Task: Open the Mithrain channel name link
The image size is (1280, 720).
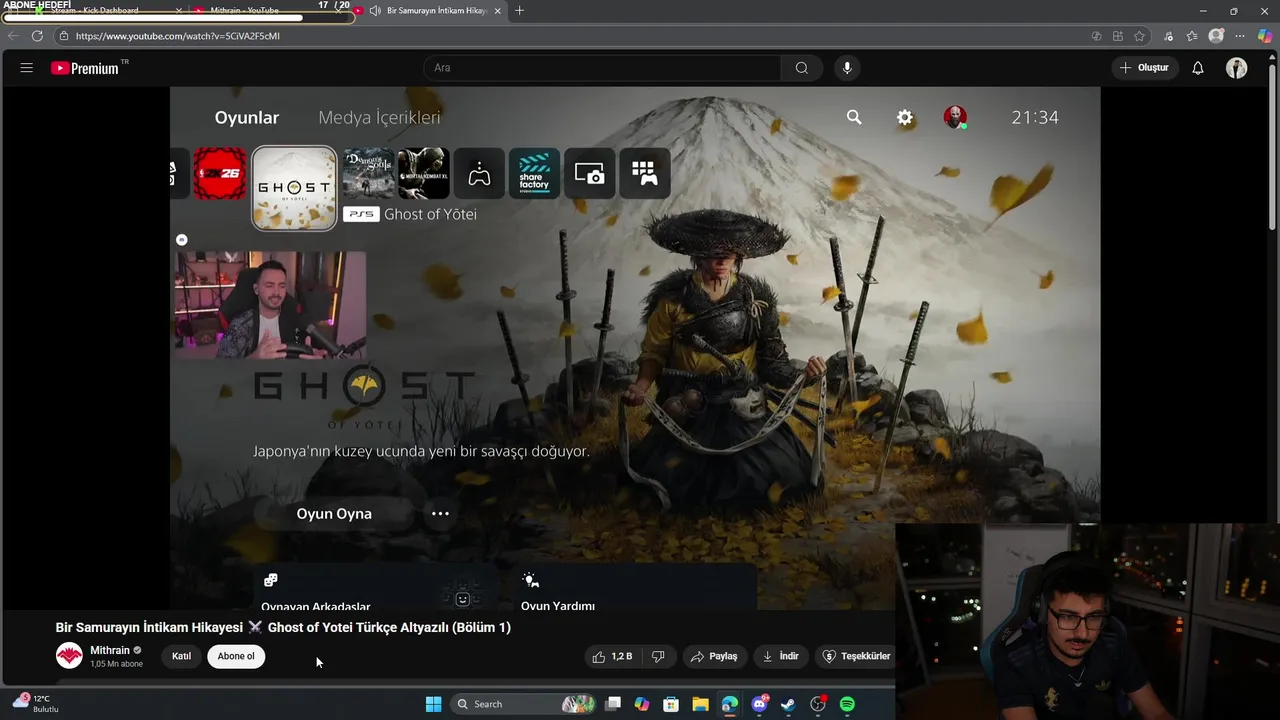Action: (110, 650)
